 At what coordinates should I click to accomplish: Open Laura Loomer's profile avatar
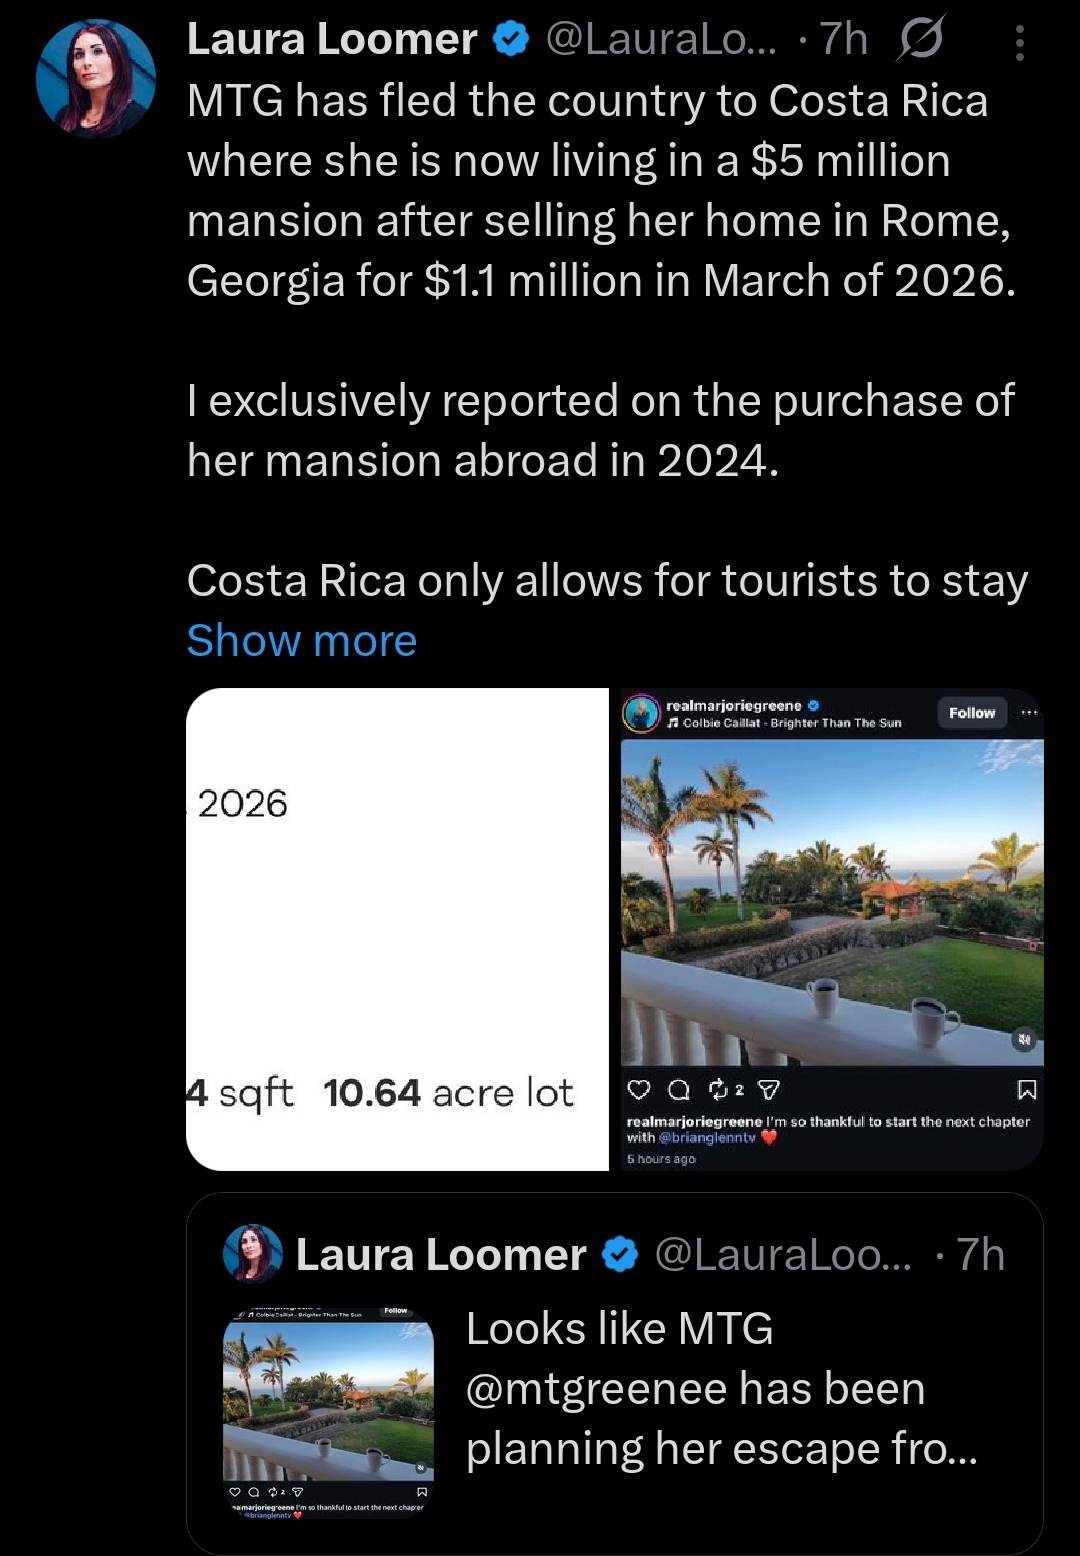(96, 78)
